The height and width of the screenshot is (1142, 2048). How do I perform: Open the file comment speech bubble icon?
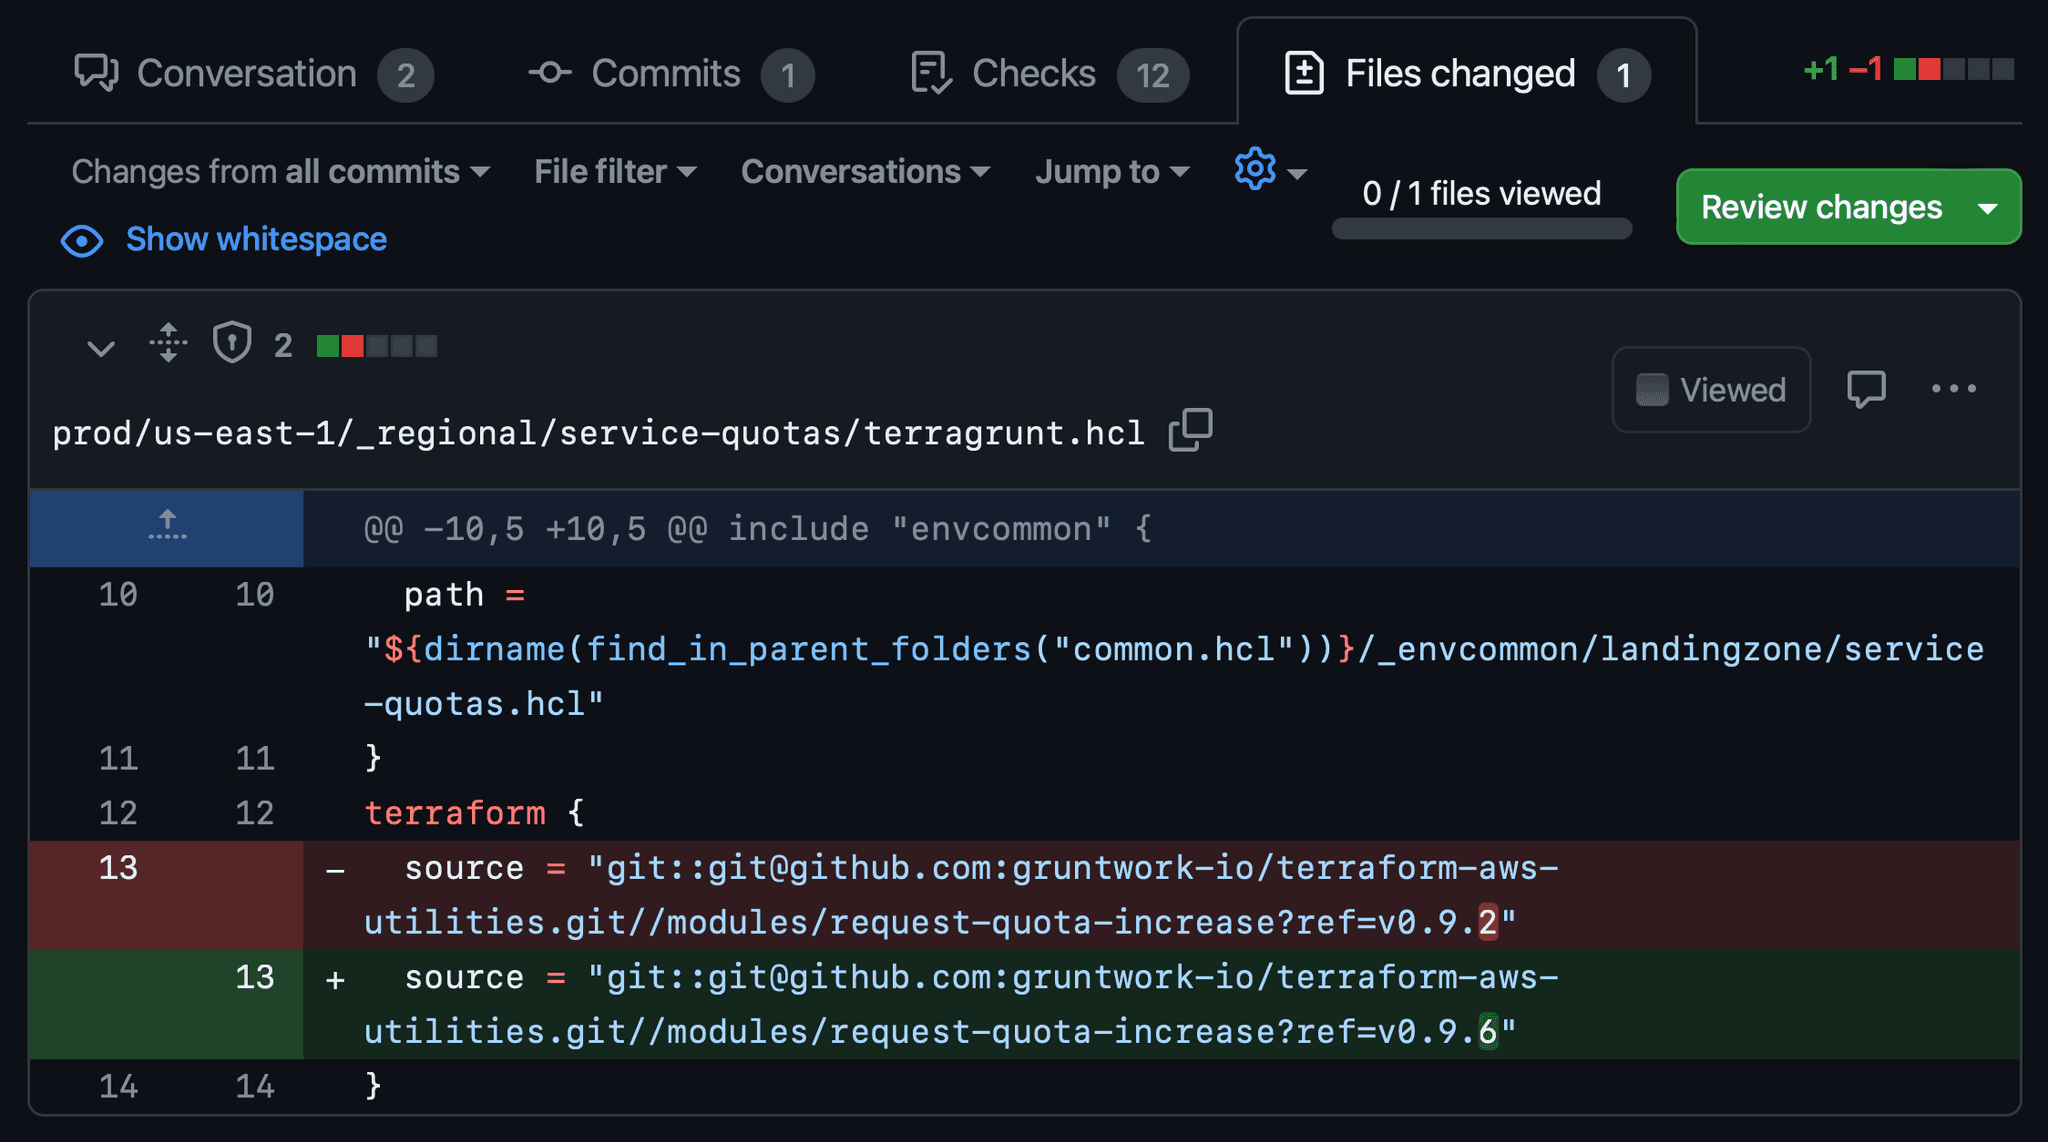coord(1865,389)
